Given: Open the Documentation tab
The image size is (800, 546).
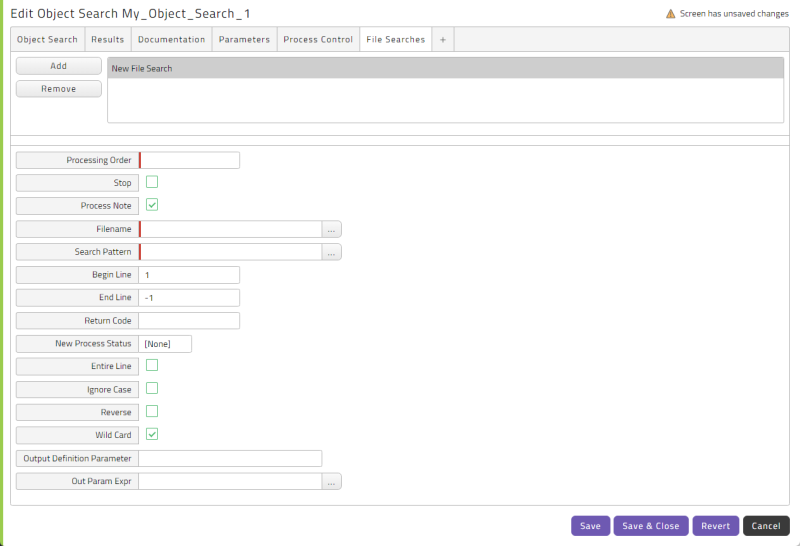Looking at the screenshot, I should tap(171, 39).
